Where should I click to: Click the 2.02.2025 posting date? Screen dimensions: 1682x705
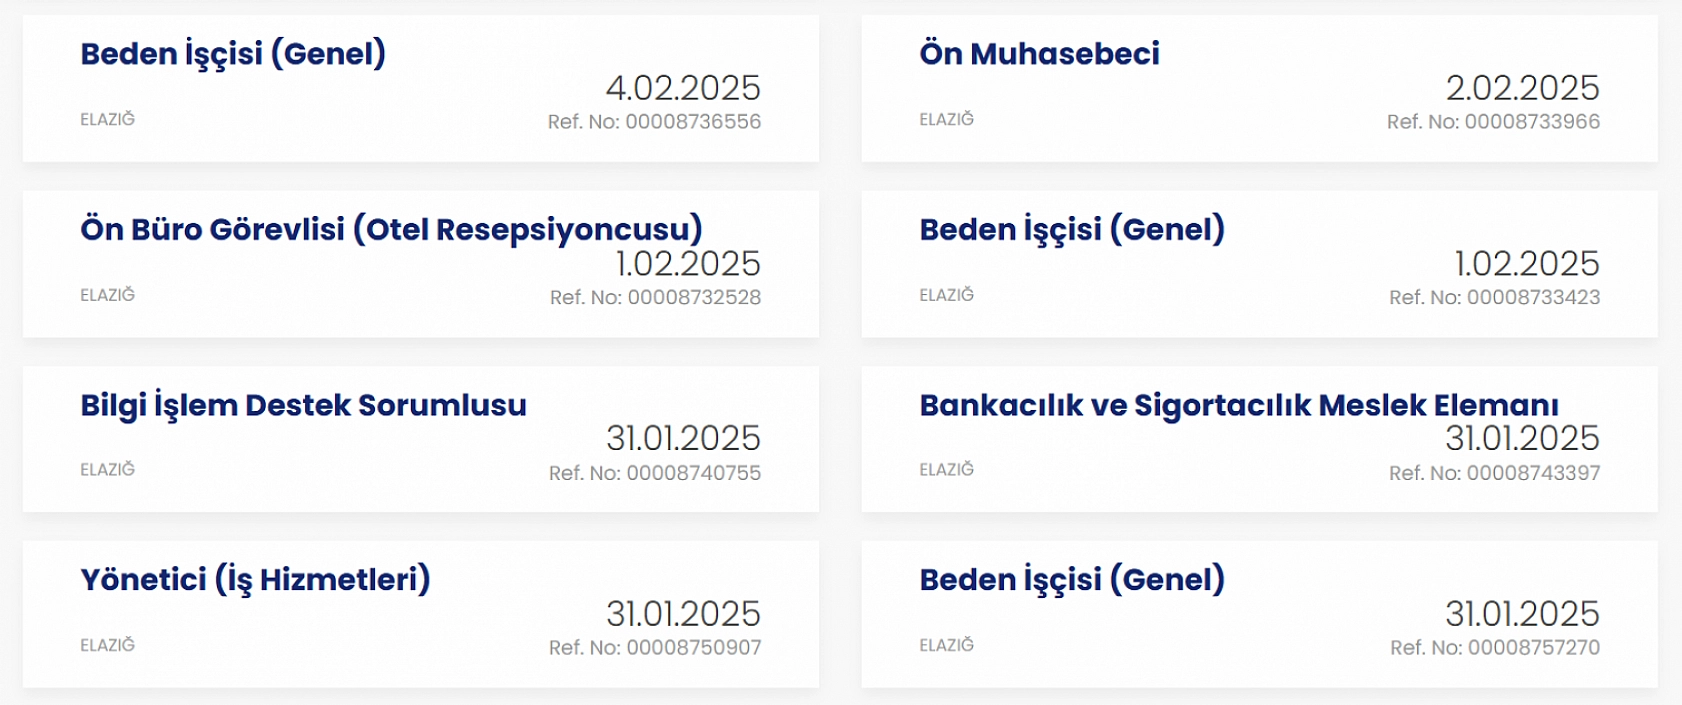1522,88
